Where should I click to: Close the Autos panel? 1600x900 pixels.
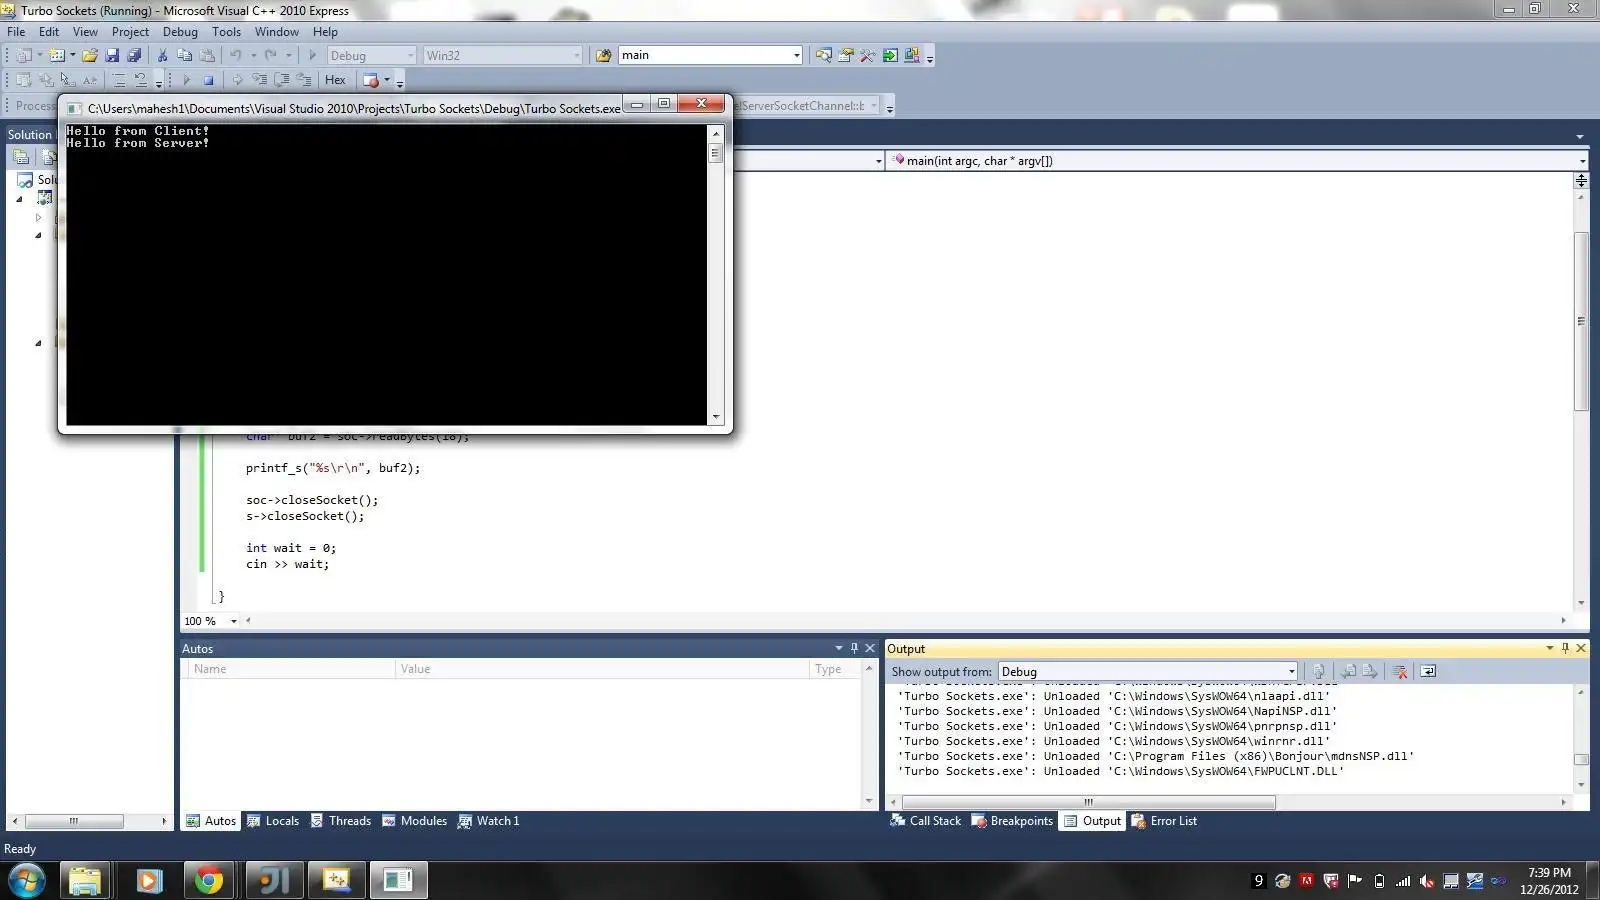pyautogui.click(x=870, y=648)
